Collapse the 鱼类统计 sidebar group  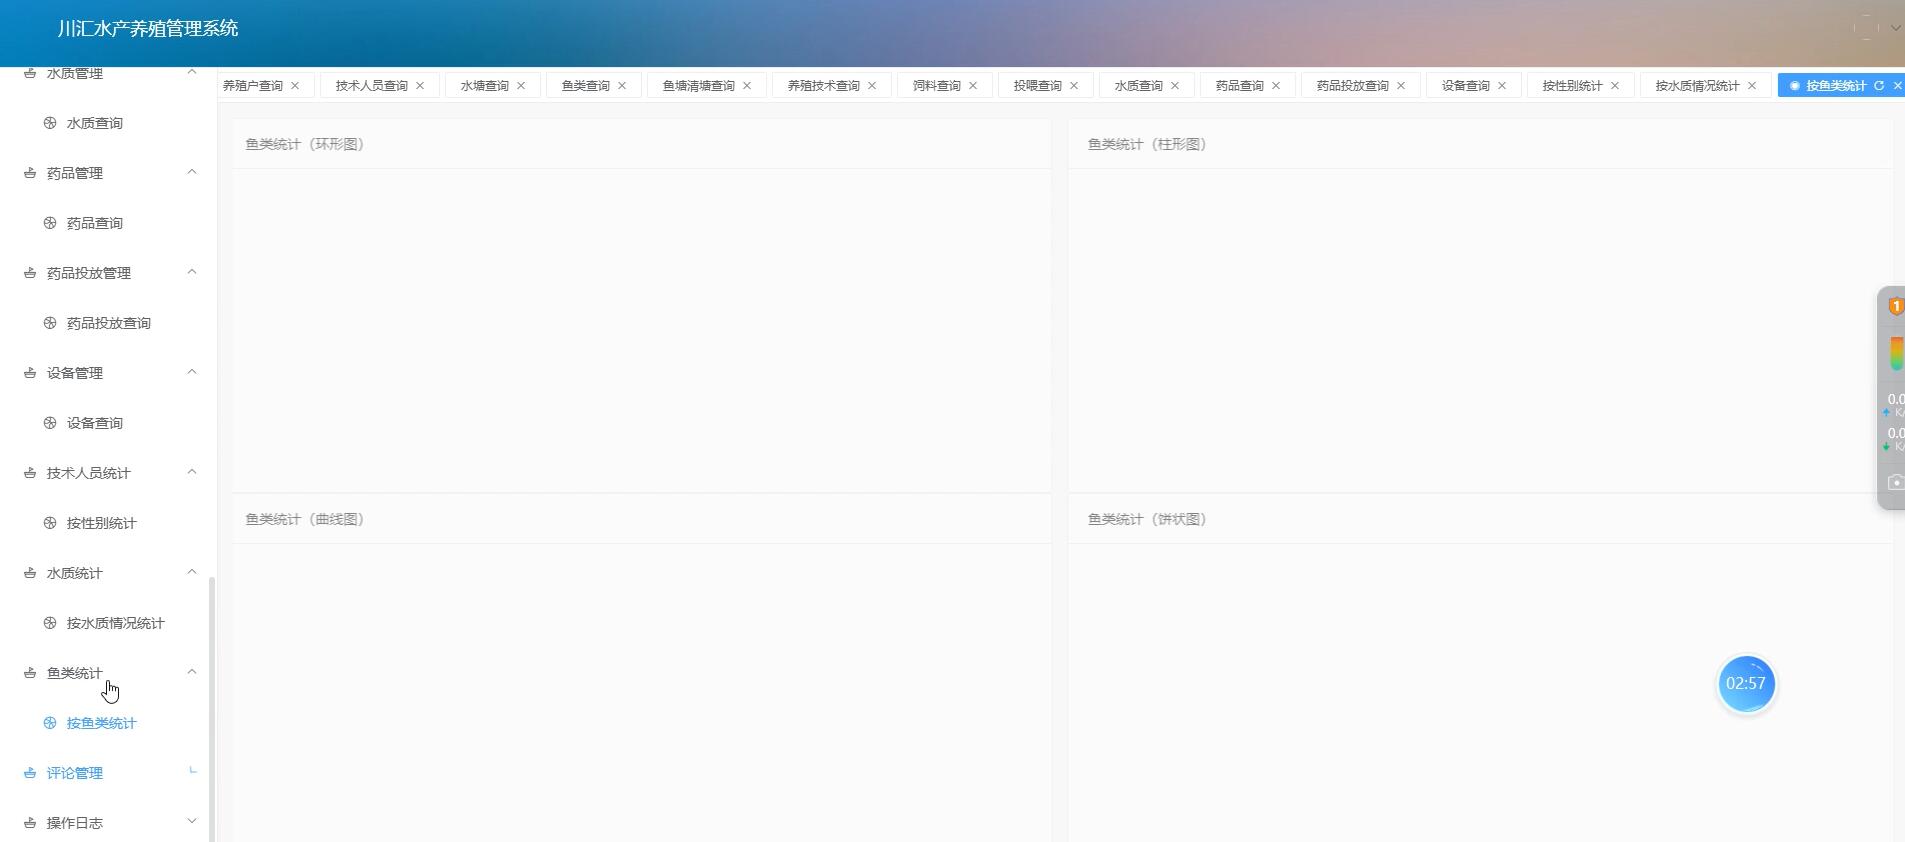coord(192,672)
